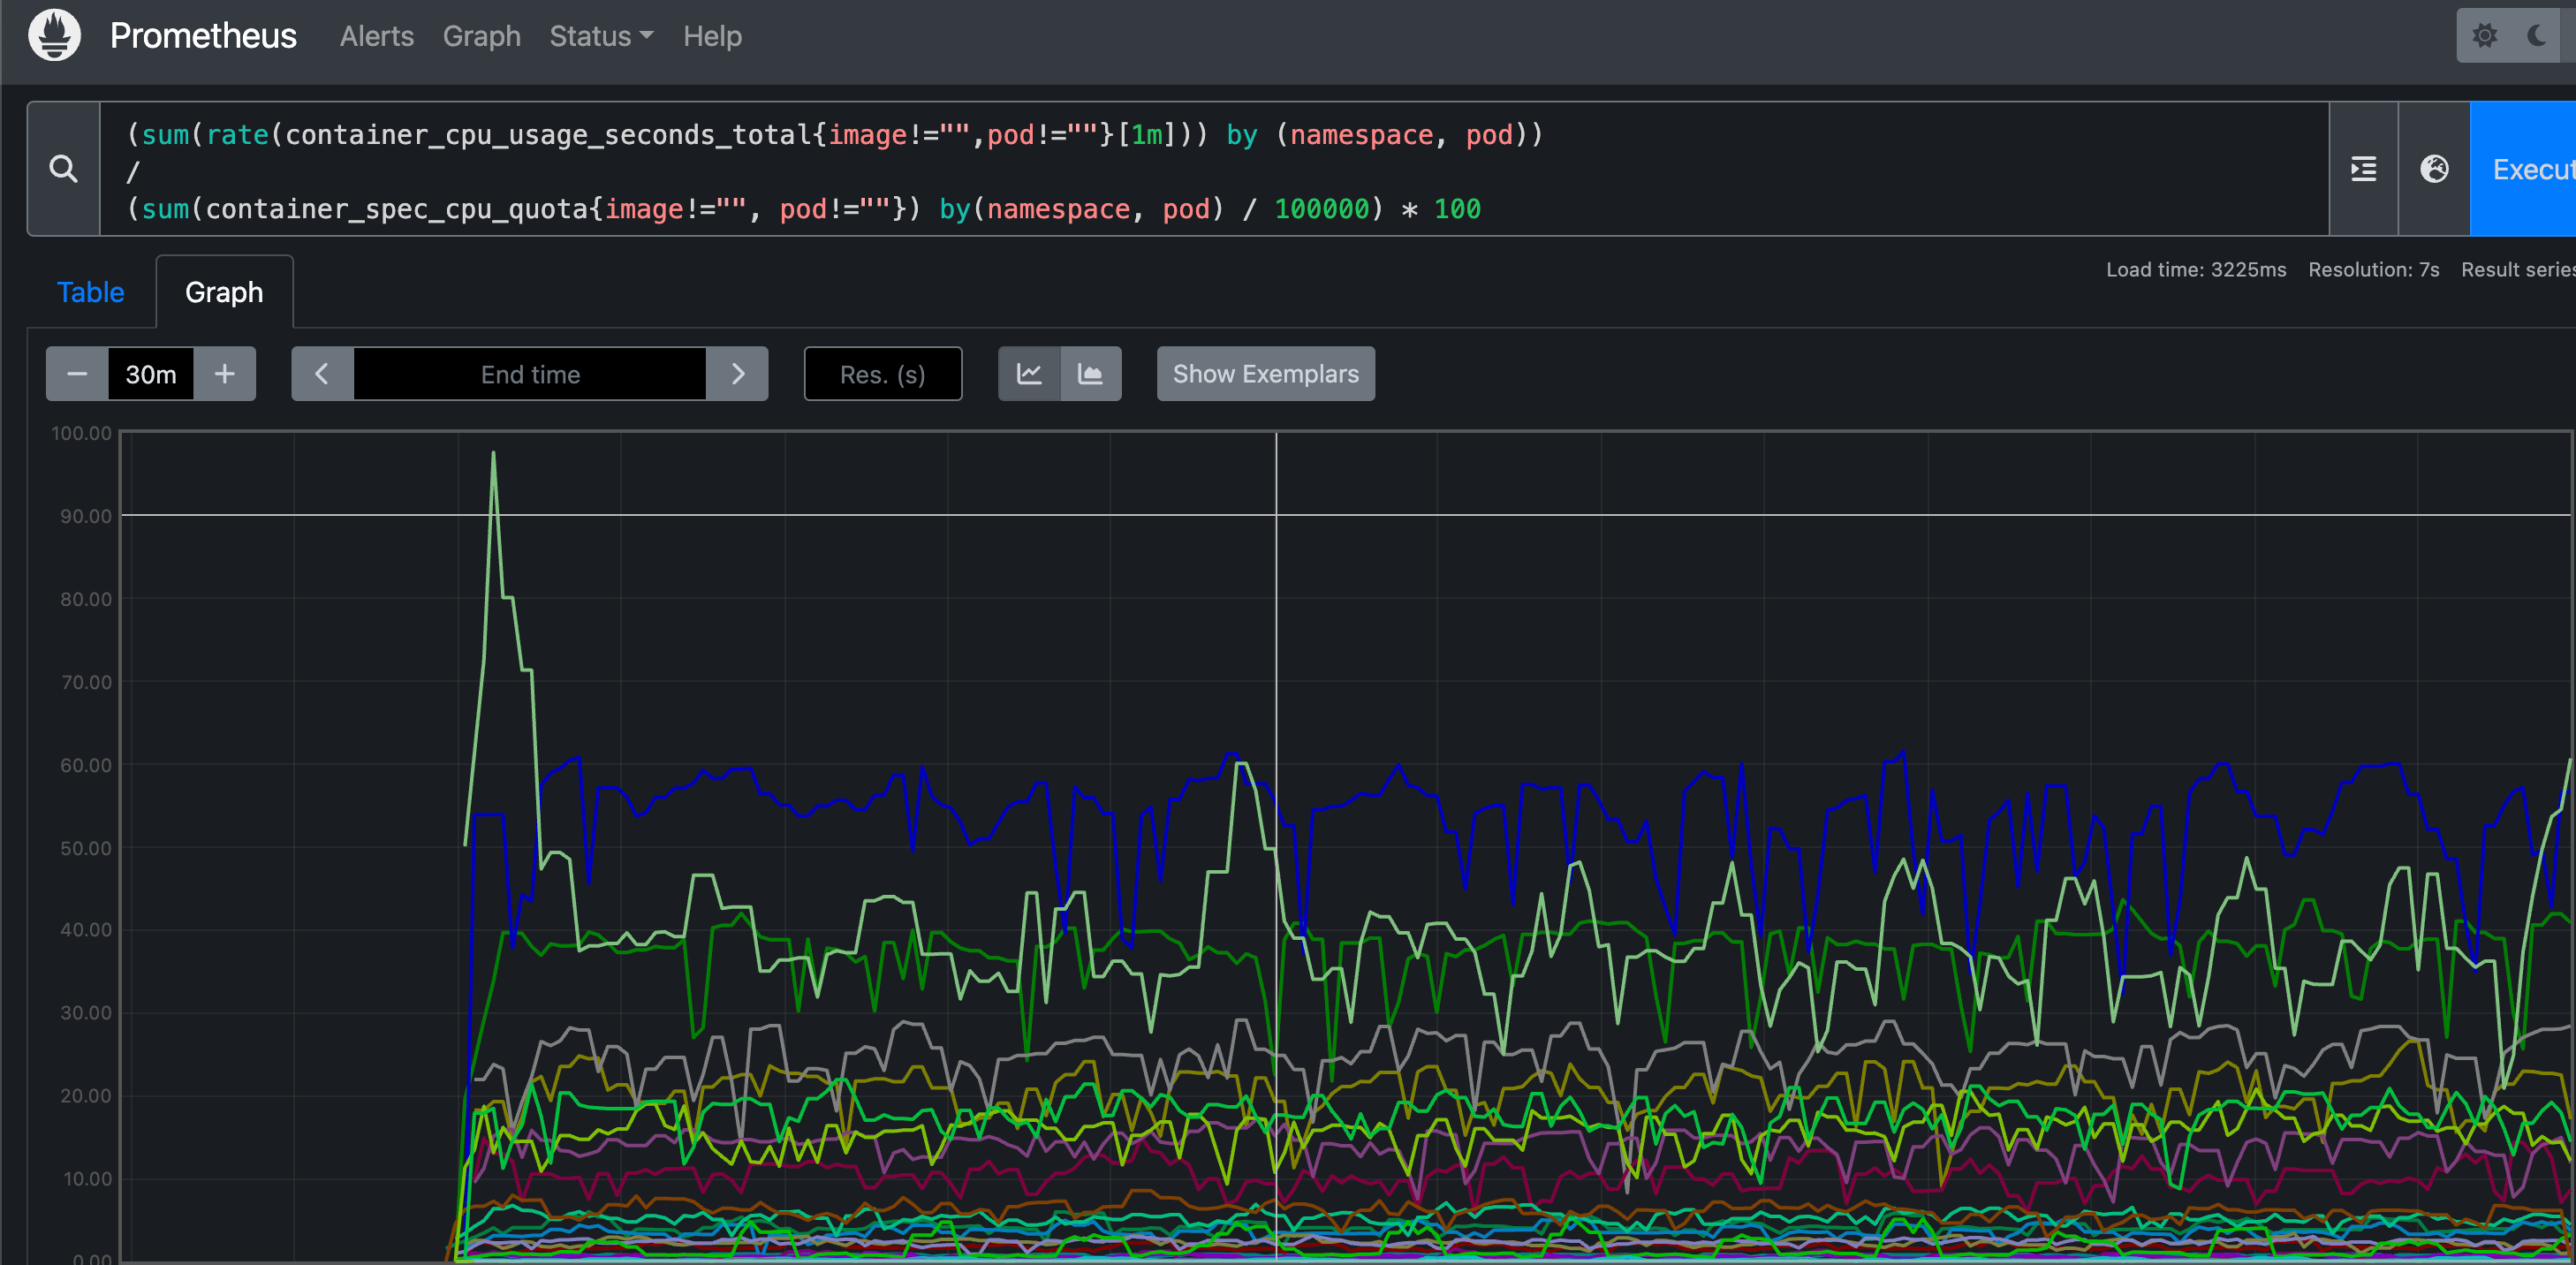The width and height of the screenshot is (2576, 1265).
Task: Click the Resolution: 7s text
Action: tap(2373, 269)
